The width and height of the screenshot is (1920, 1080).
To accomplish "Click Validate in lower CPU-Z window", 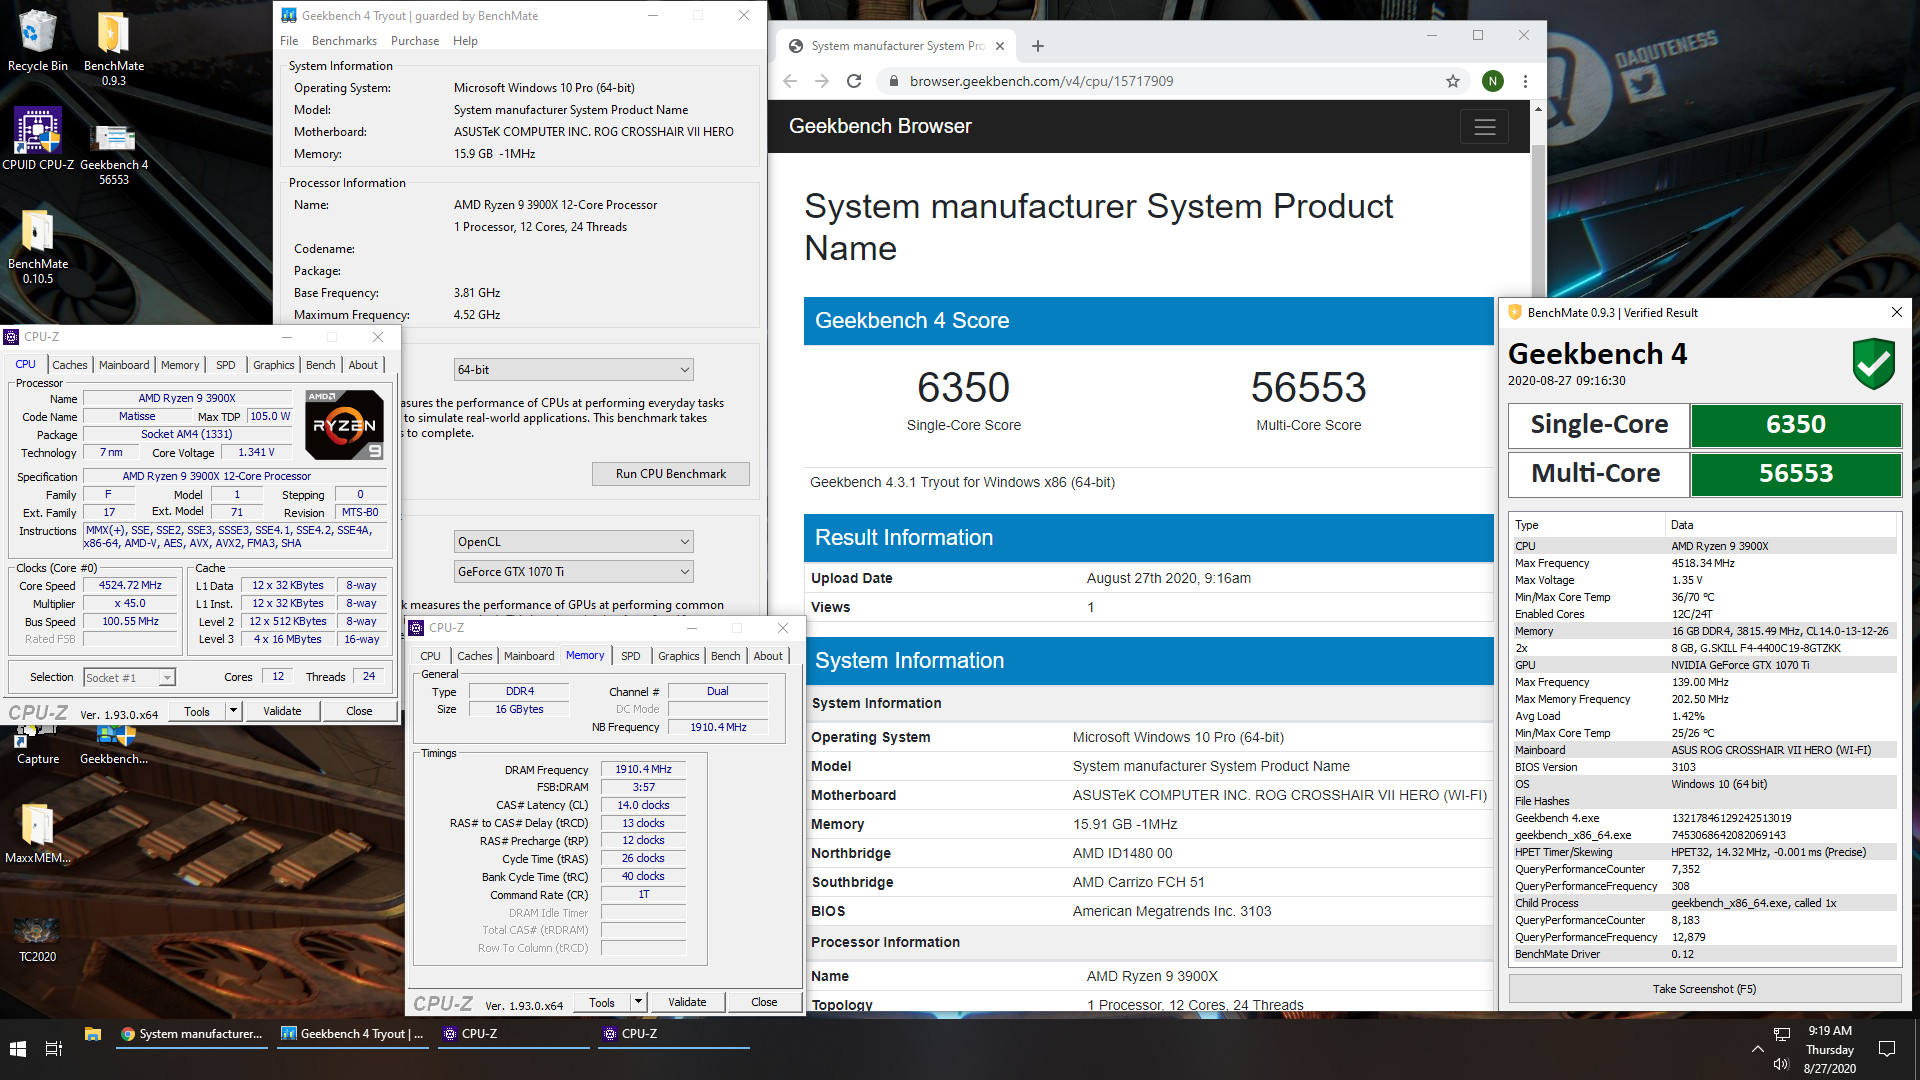I will (687, 1002).
